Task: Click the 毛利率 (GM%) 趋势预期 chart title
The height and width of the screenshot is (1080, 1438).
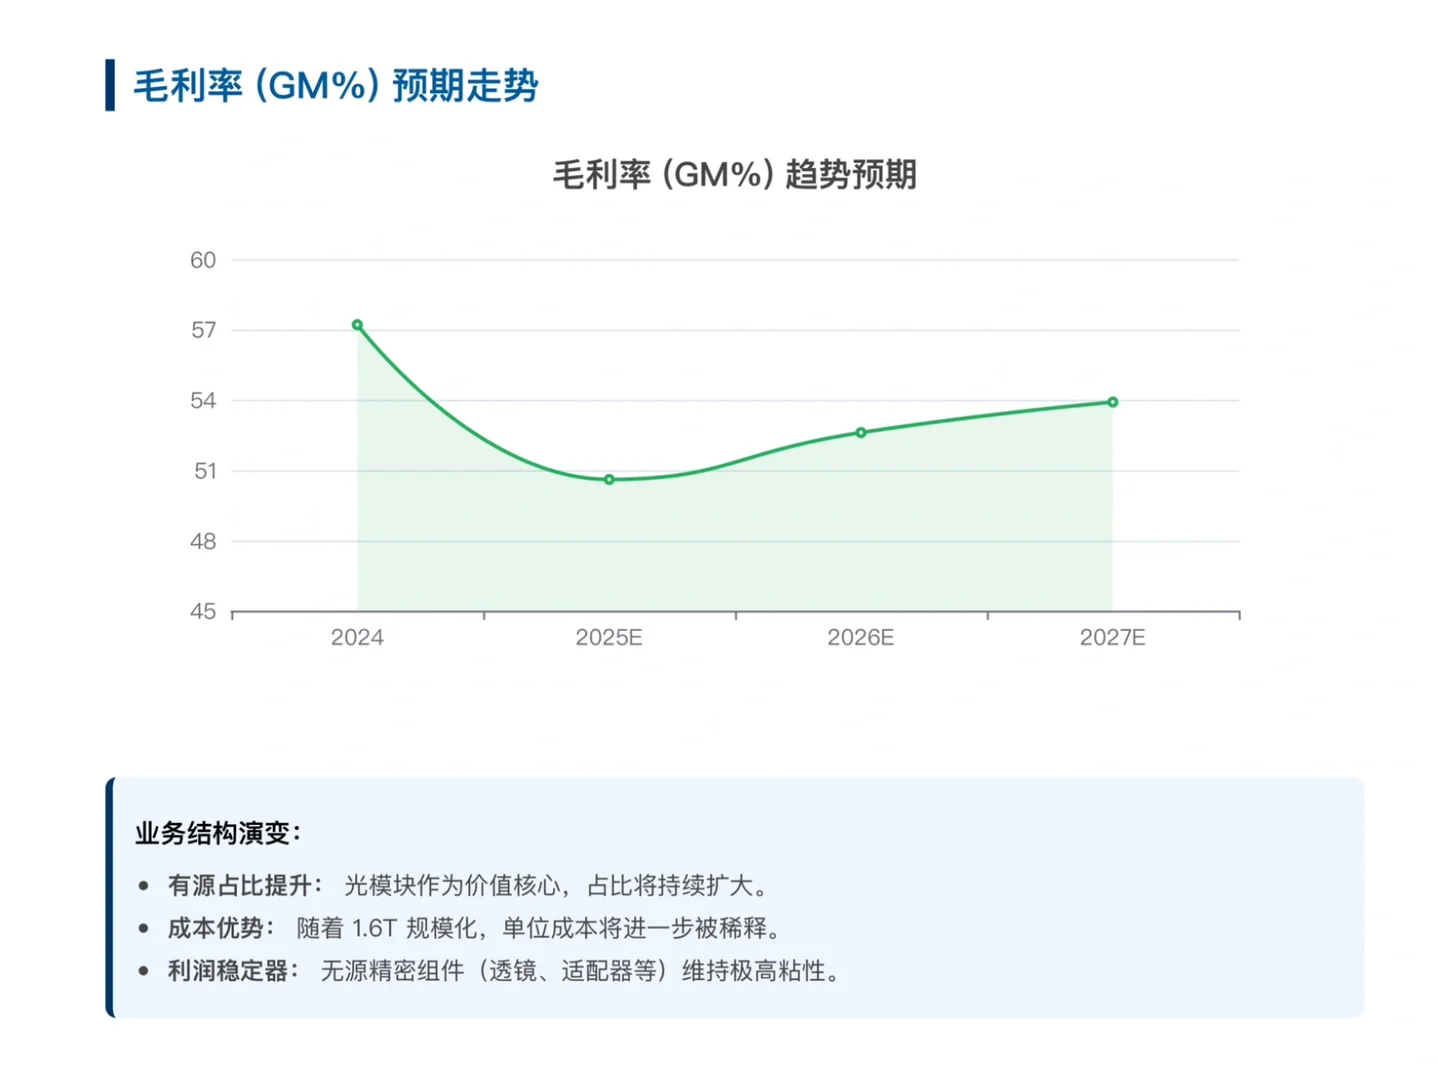Action: coord(737,174)
